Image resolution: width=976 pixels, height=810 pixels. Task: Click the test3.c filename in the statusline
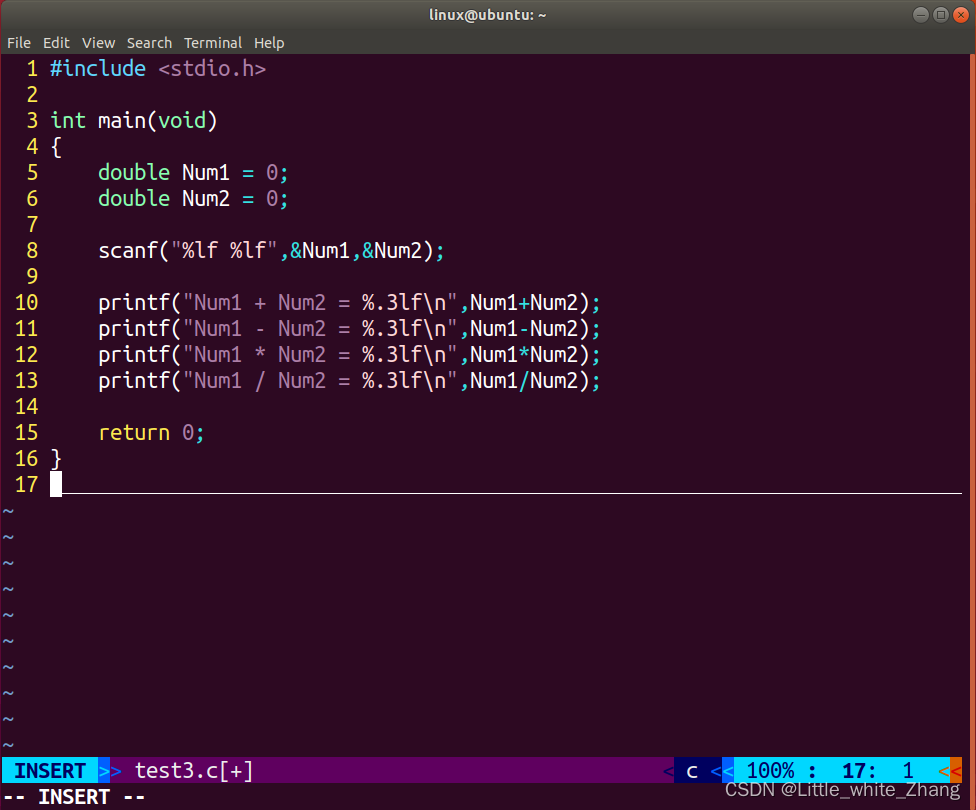(x=180, y=770)
